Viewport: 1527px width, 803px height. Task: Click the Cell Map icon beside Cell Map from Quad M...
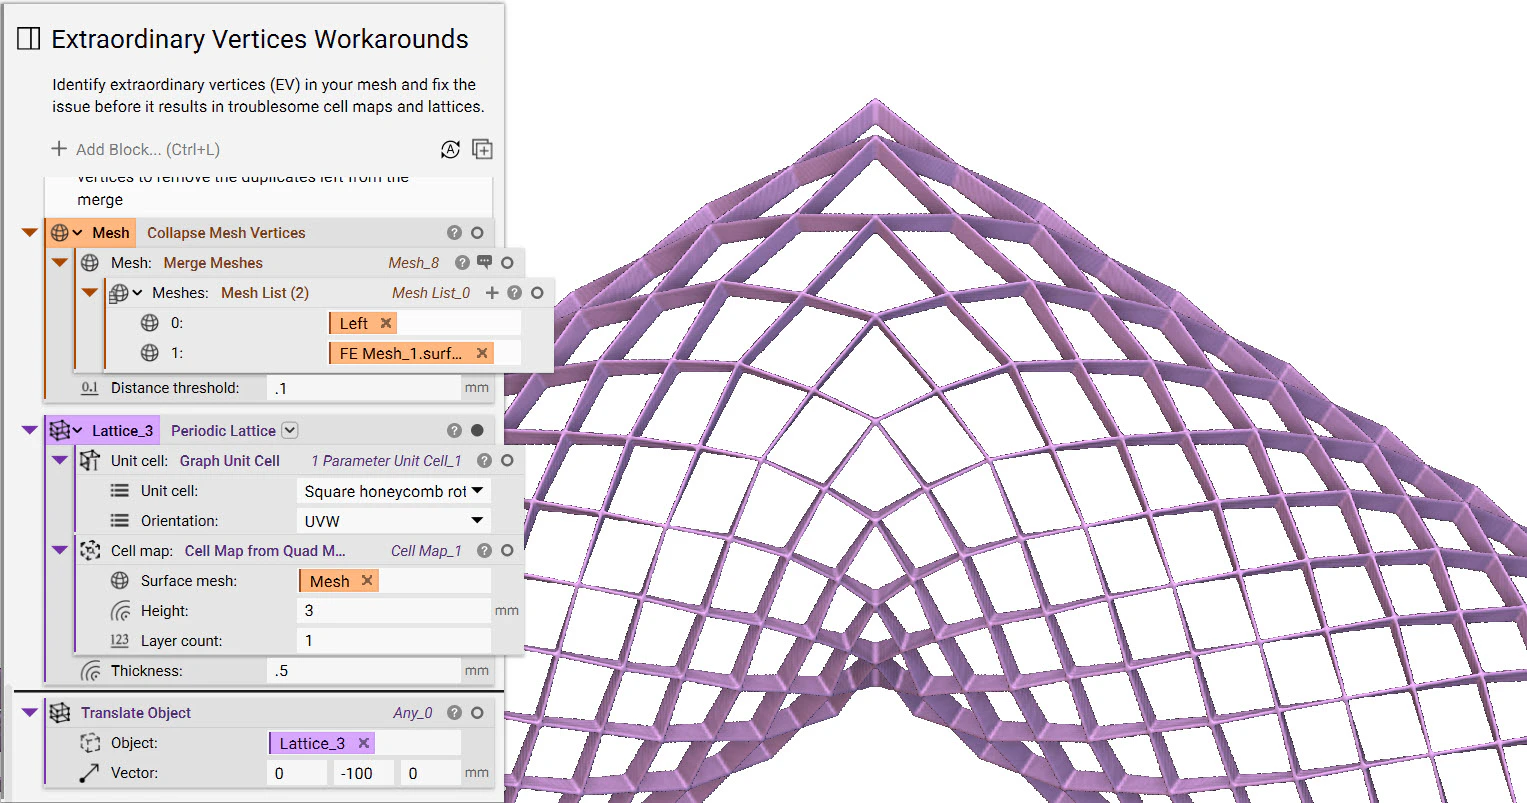89,550
